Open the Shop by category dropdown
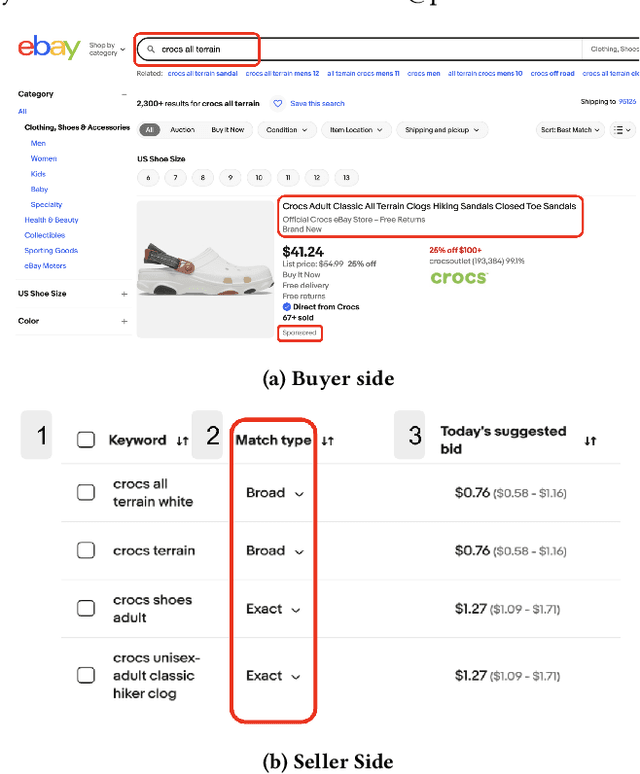 pos(107,49)
